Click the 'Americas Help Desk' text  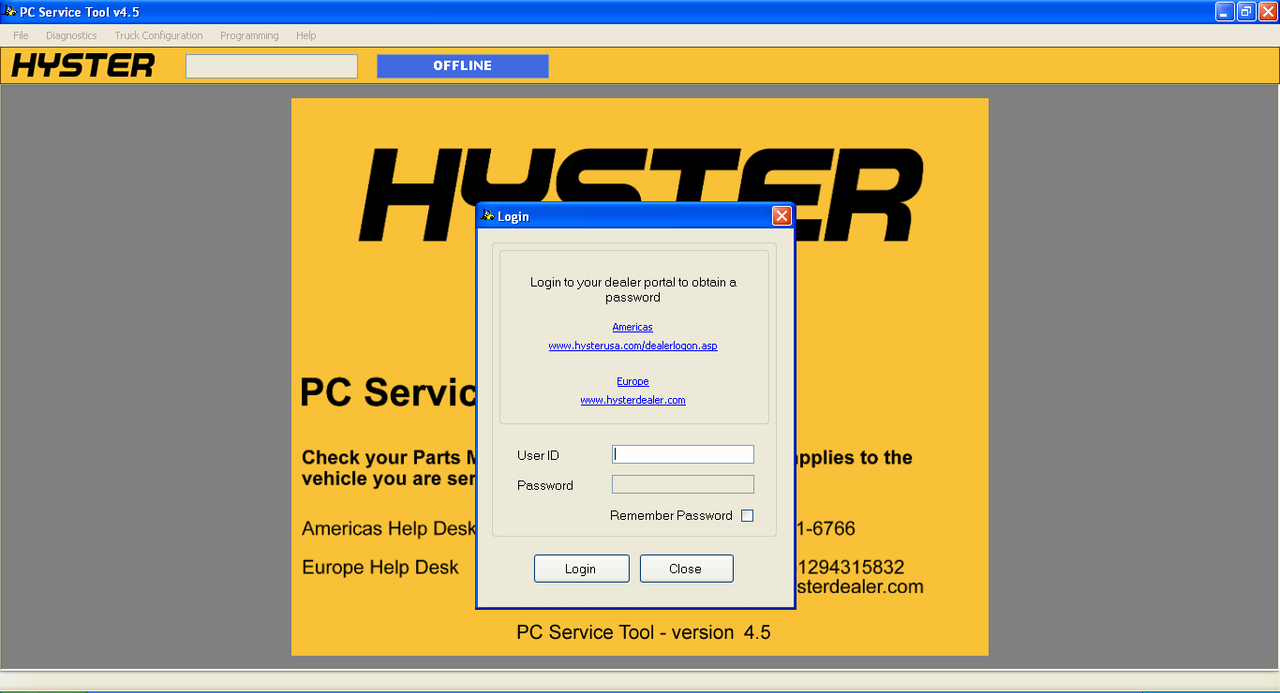389,528
